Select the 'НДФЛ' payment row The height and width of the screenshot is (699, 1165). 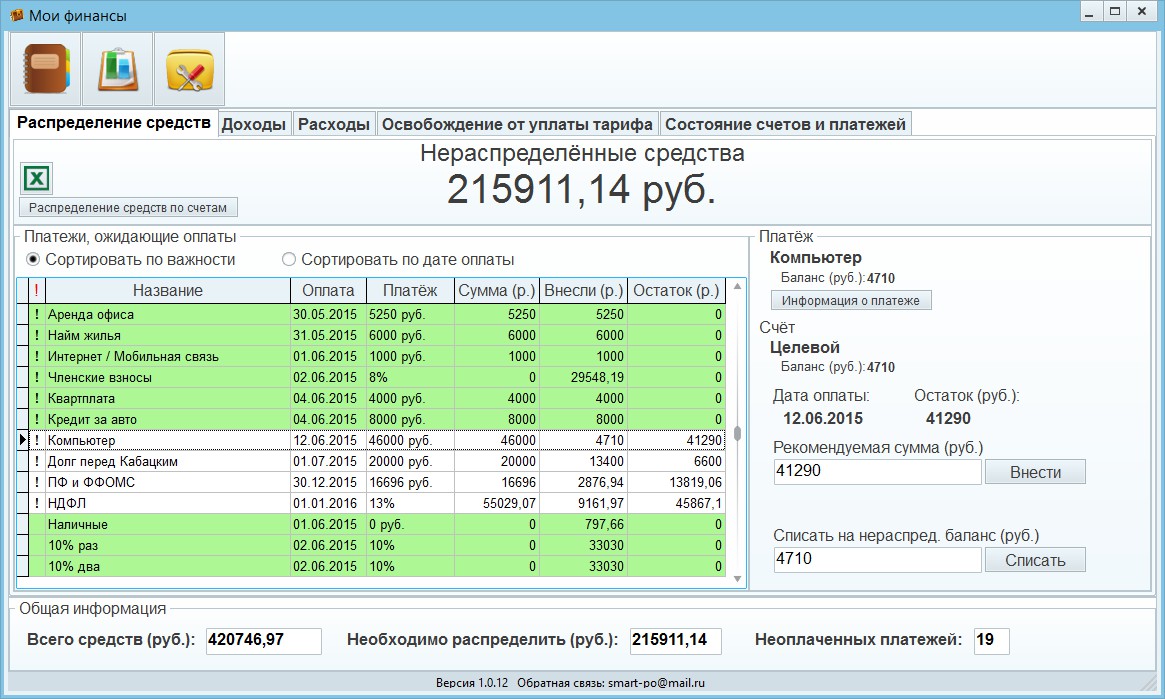[x=371, y=503]
